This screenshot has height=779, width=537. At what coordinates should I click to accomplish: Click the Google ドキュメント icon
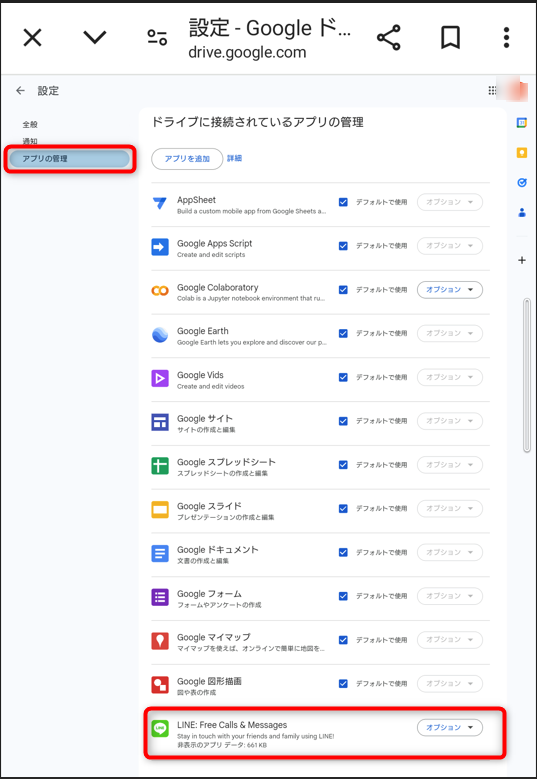(160, 553)
